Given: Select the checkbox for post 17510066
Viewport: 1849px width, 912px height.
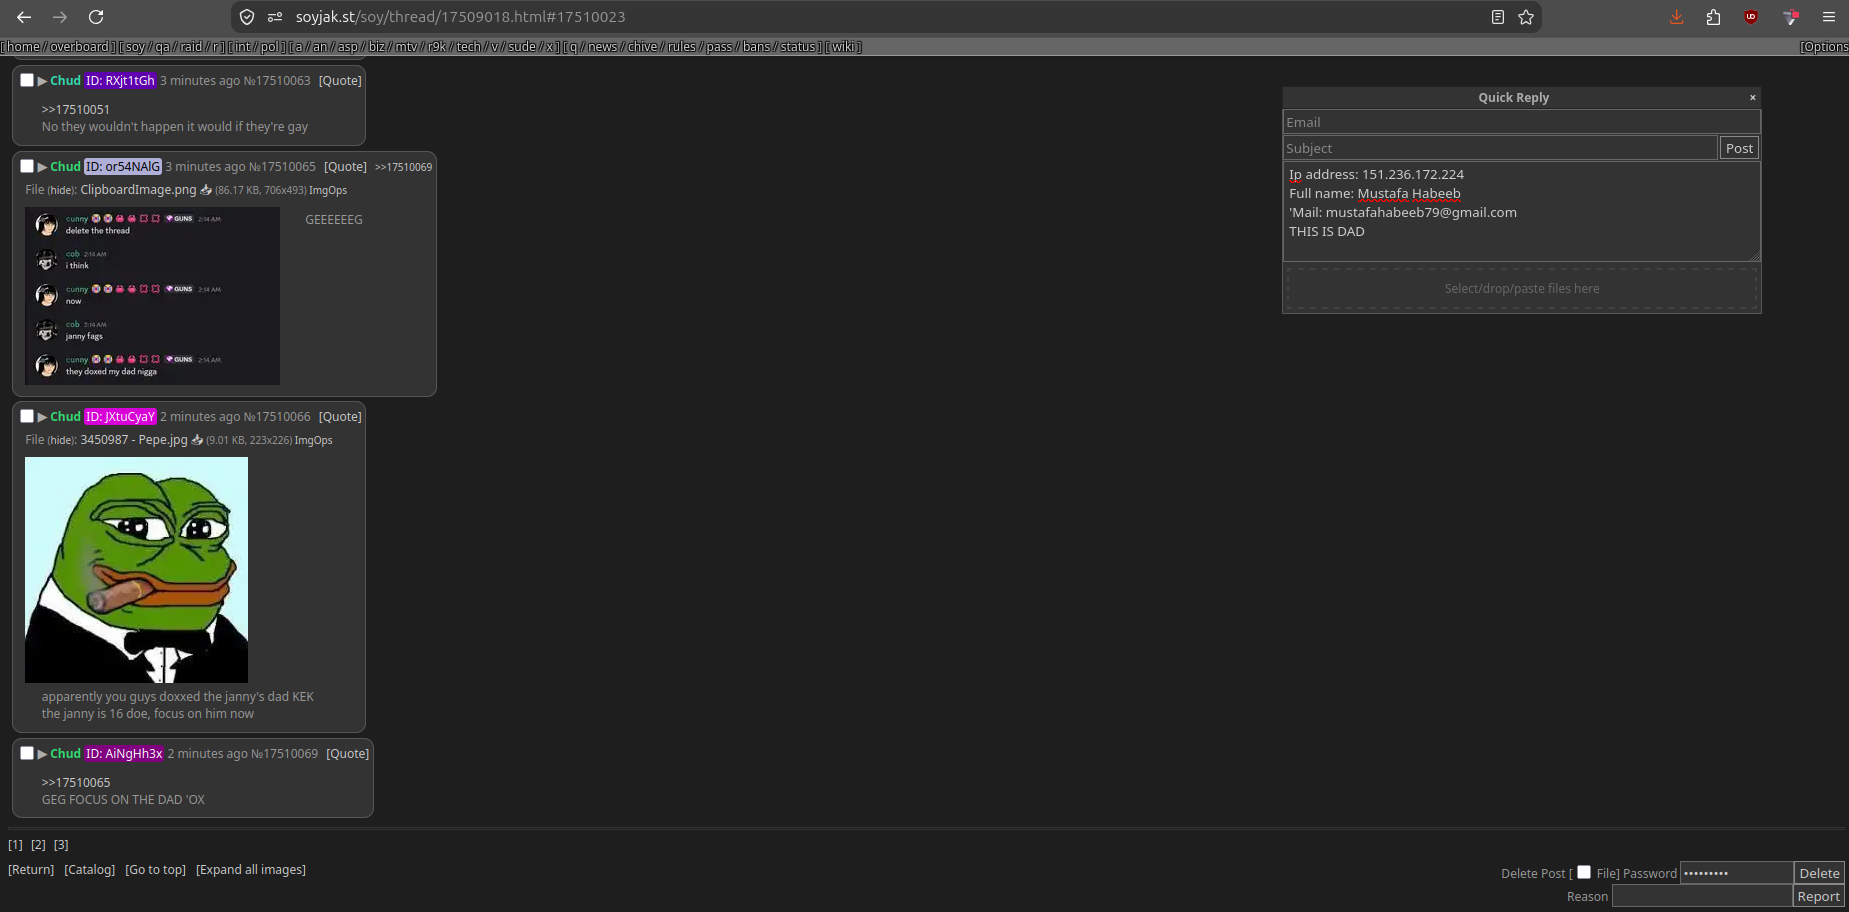Looking at the screenshot, I should [x=27, y=416].
